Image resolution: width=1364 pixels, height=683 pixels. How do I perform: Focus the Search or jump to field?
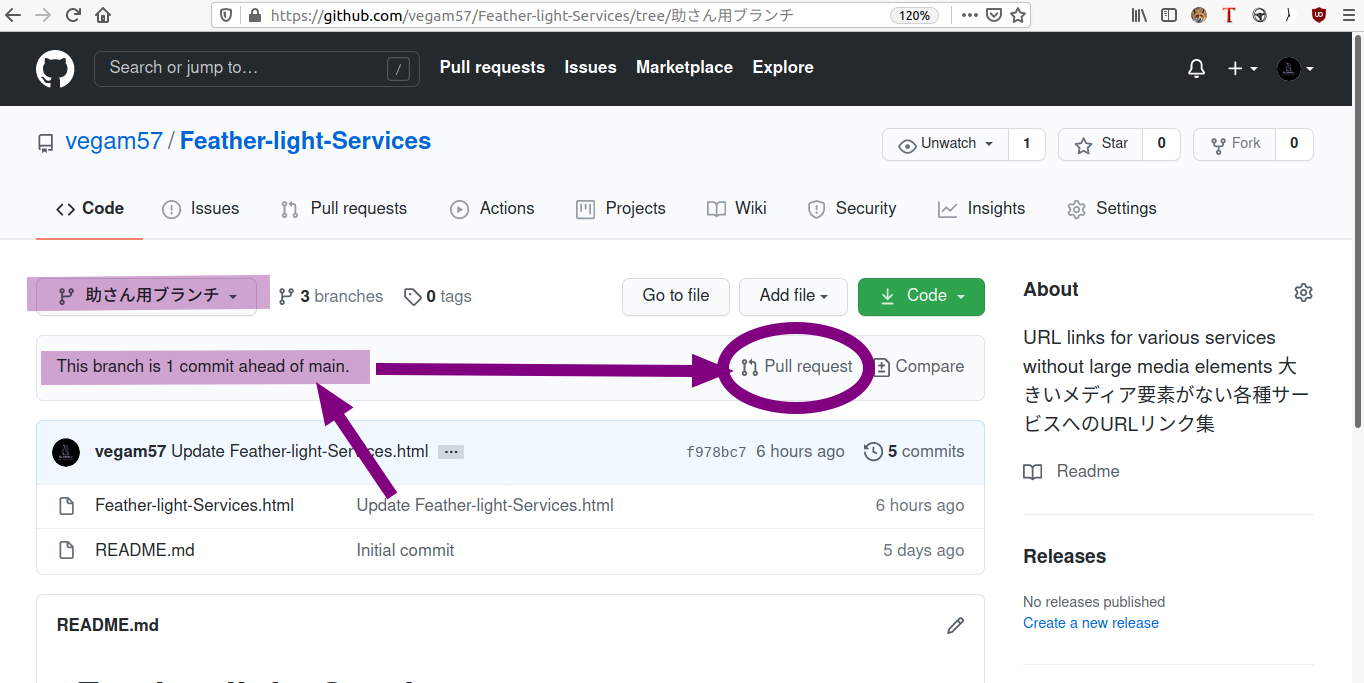(x=246, y=68)
